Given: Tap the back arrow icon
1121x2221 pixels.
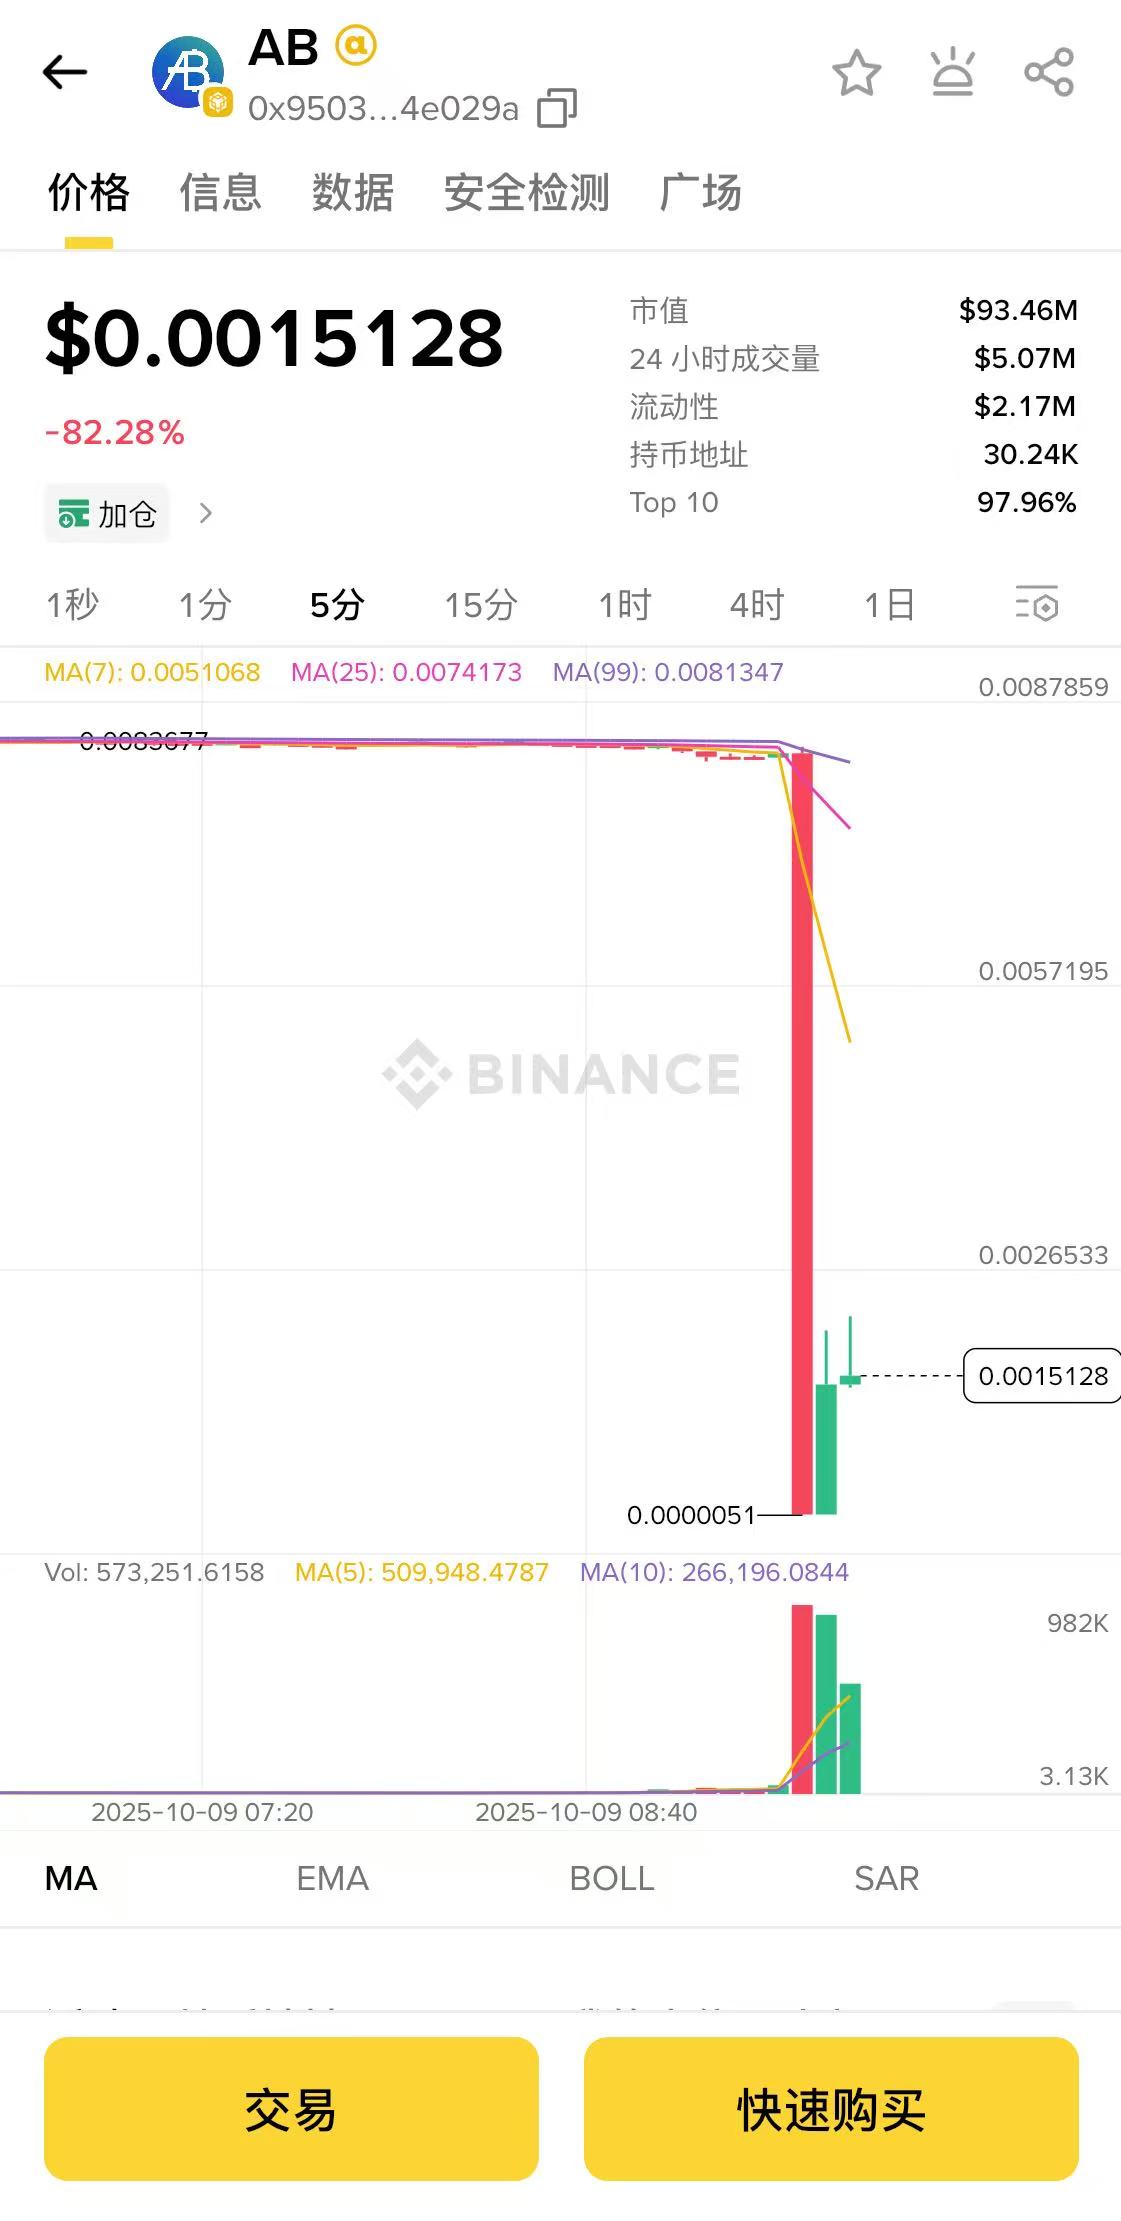Looking at the screenshot, I should pyautogui.click(x=65, y=72).
